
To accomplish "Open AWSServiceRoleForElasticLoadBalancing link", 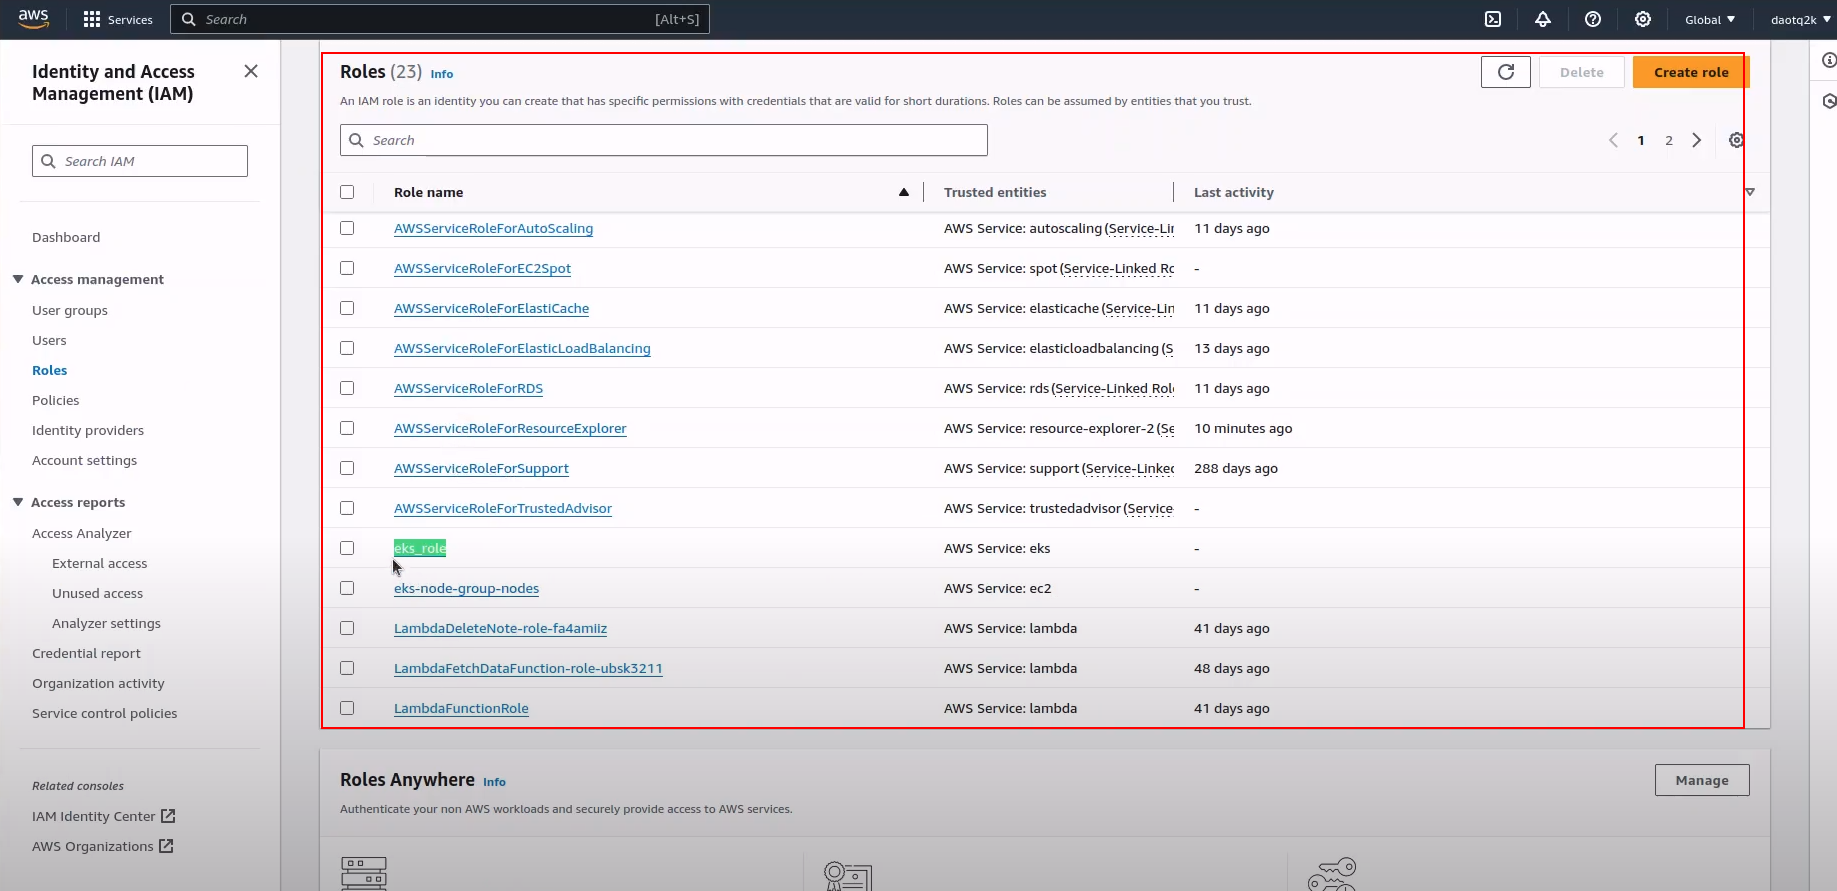I will point(522,348).
